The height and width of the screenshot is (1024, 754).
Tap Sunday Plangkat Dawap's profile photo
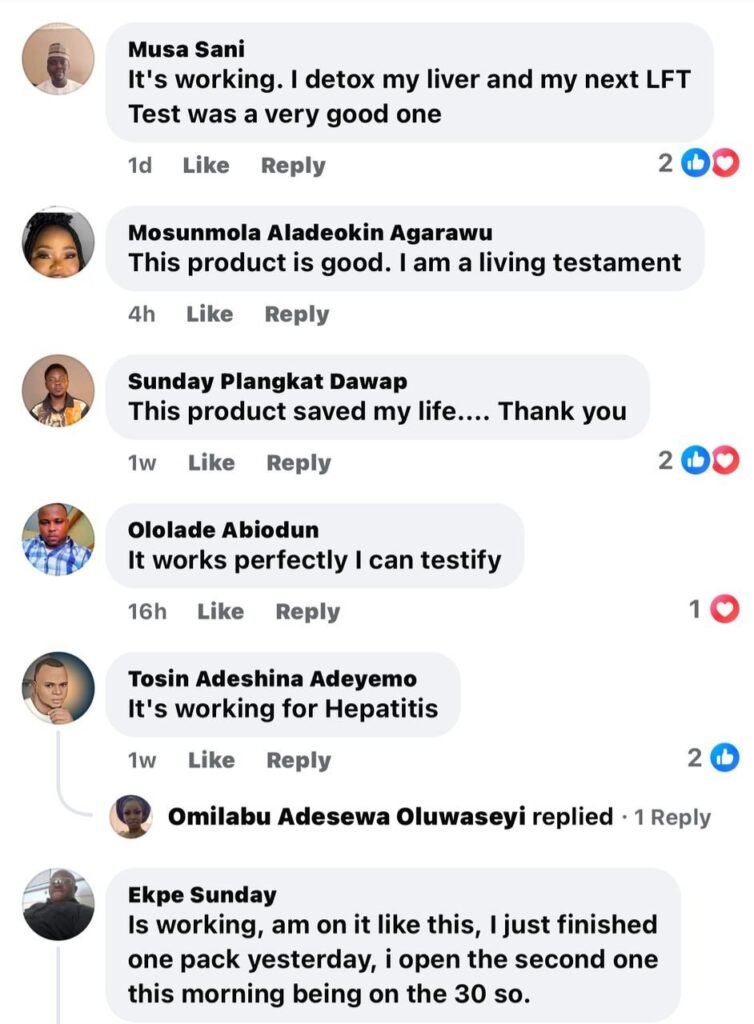click(58, 391)
